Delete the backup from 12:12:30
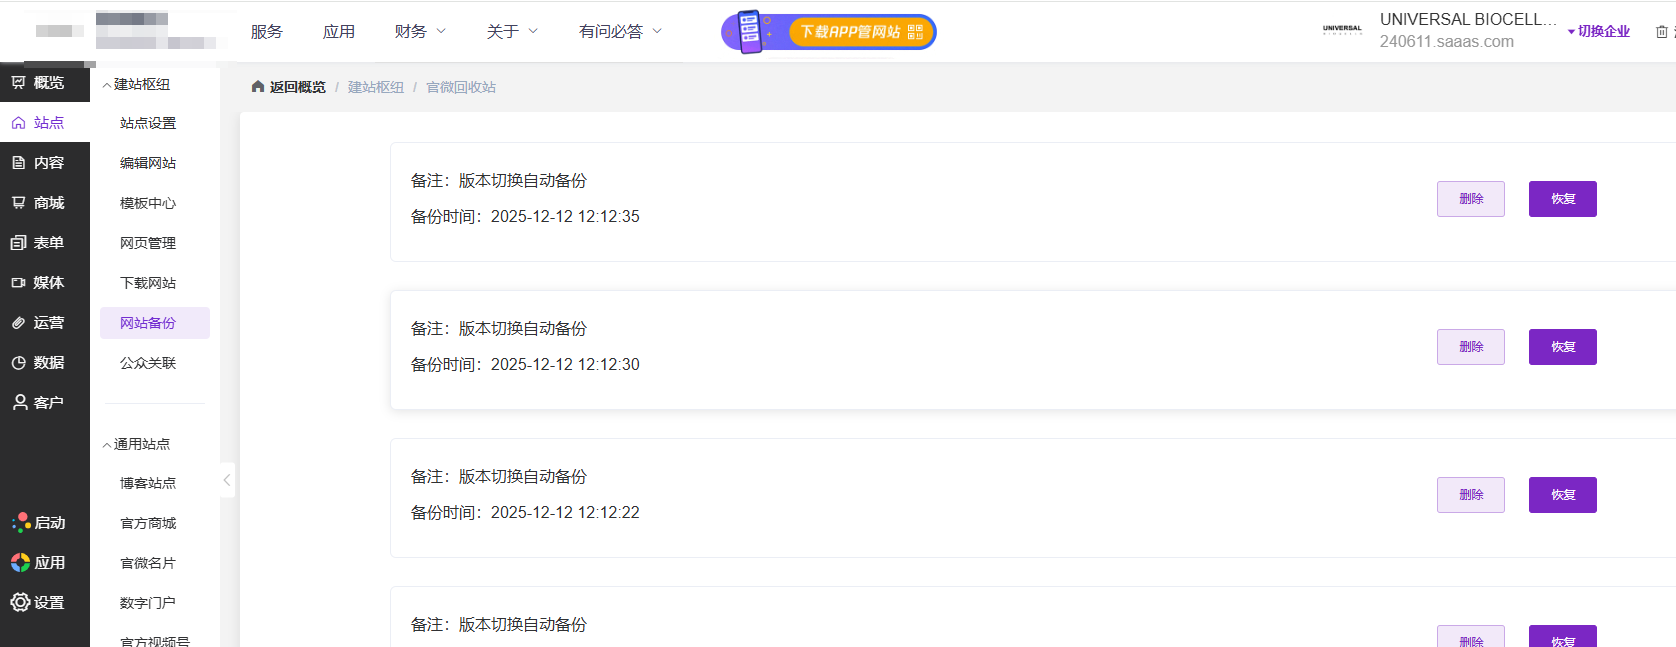Screen dimensions: 1676x647 point(1470,347)
